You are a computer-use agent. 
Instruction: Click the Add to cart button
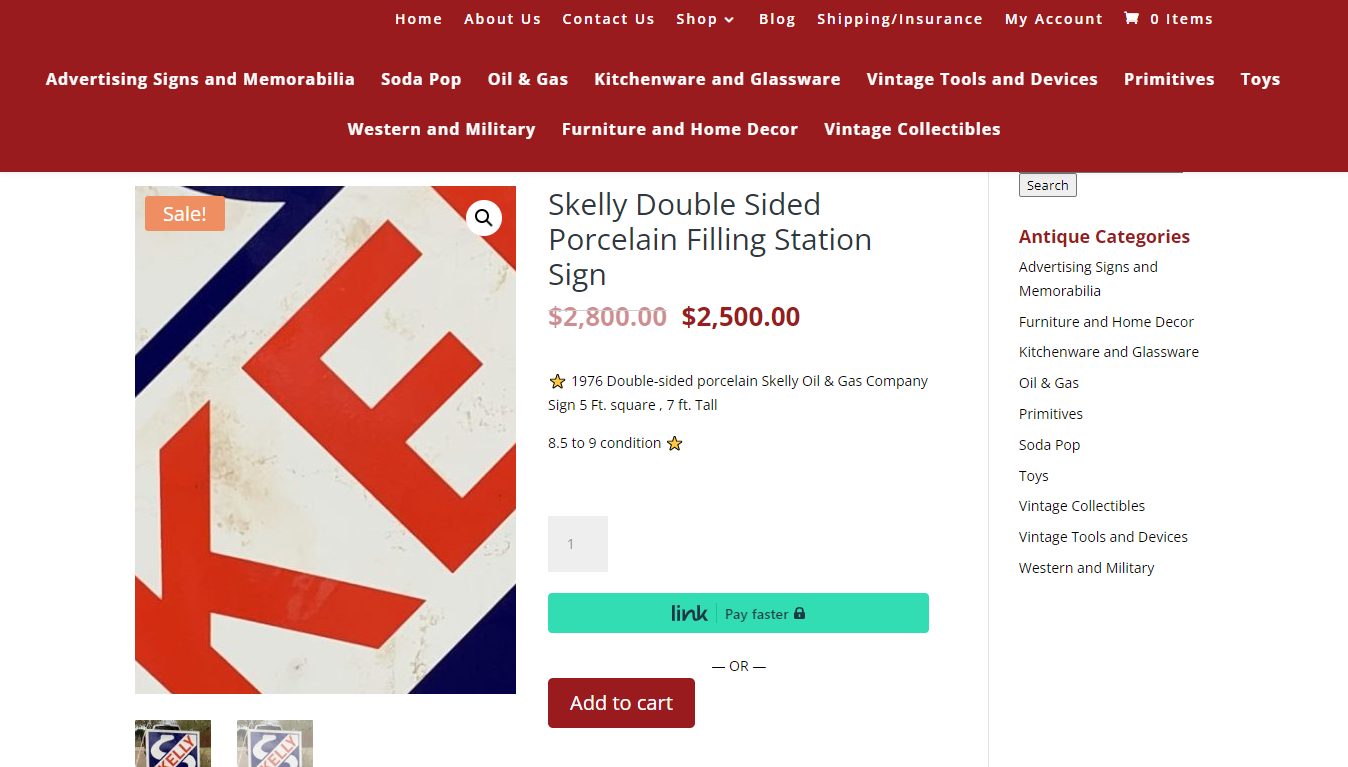coord(621,703)
